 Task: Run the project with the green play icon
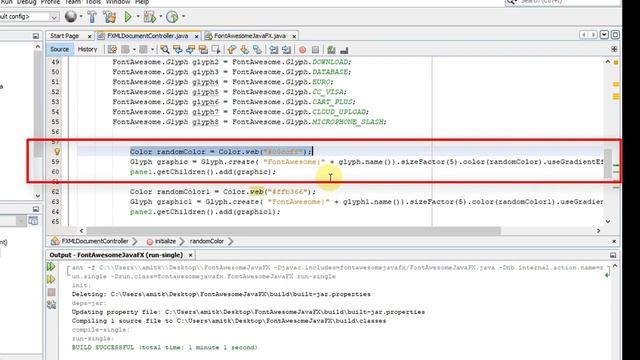click(128, 17)
